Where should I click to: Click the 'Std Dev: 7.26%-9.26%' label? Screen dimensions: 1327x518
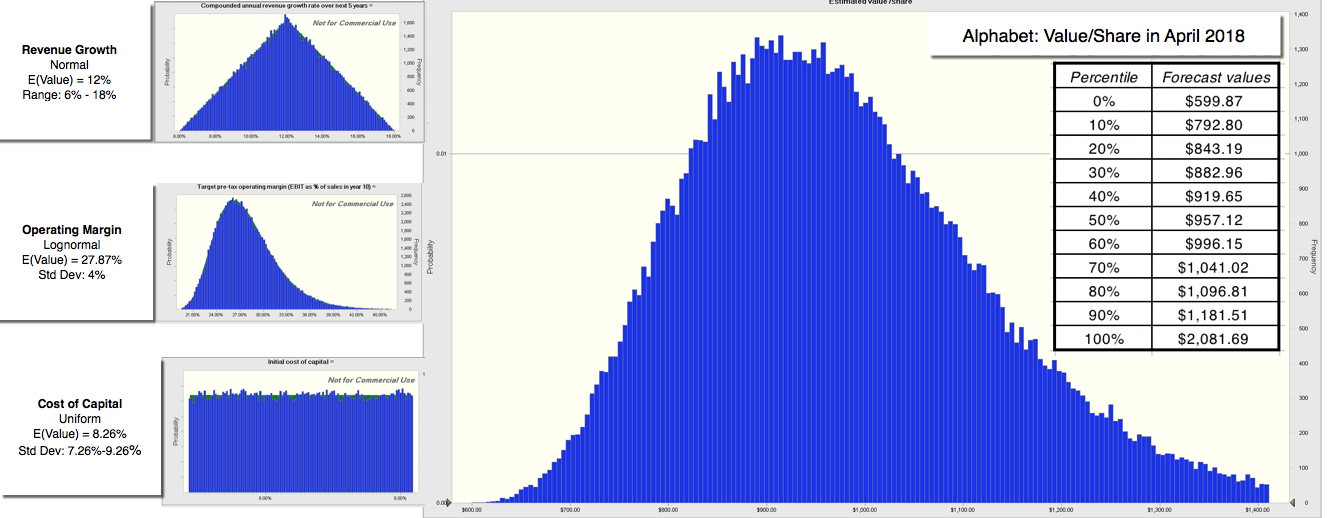point(80,450)
